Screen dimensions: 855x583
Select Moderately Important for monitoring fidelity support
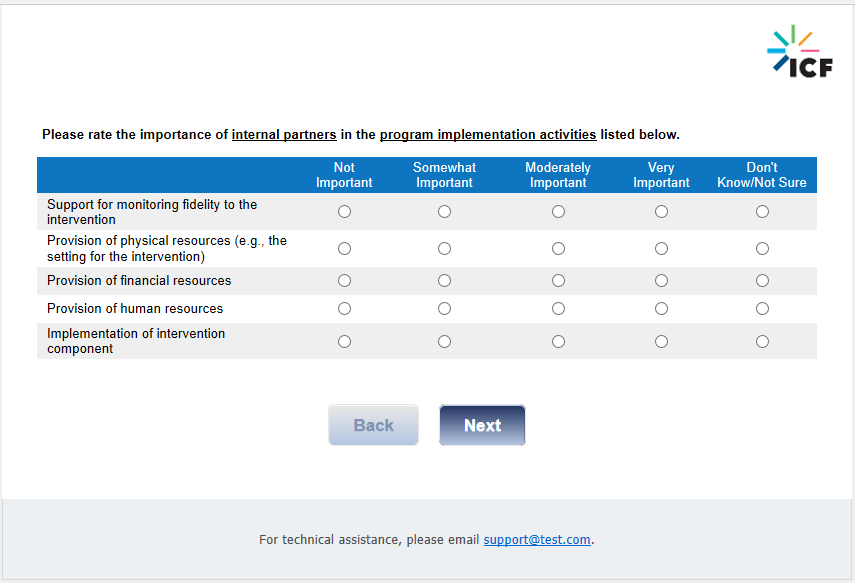tap(558, 212)
